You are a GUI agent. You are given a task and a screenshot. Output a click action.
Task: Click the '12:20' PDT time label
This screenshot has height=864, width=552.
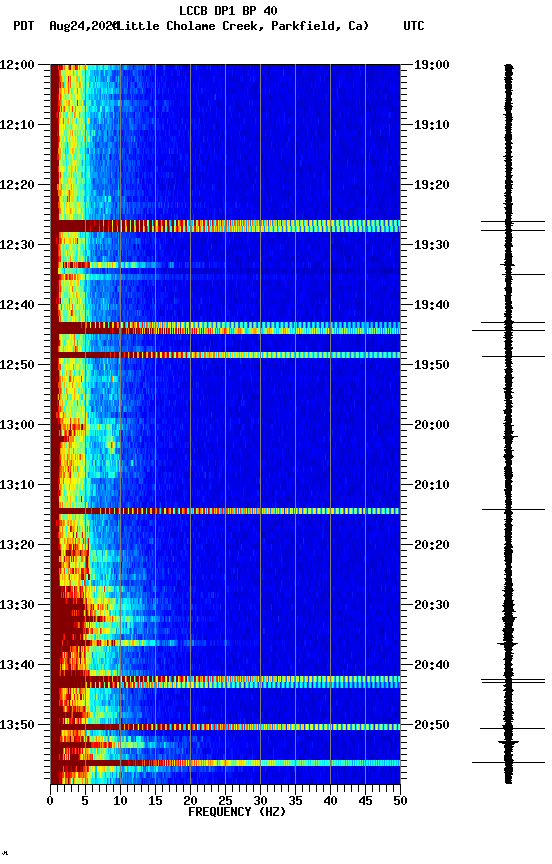click(17, 185)
